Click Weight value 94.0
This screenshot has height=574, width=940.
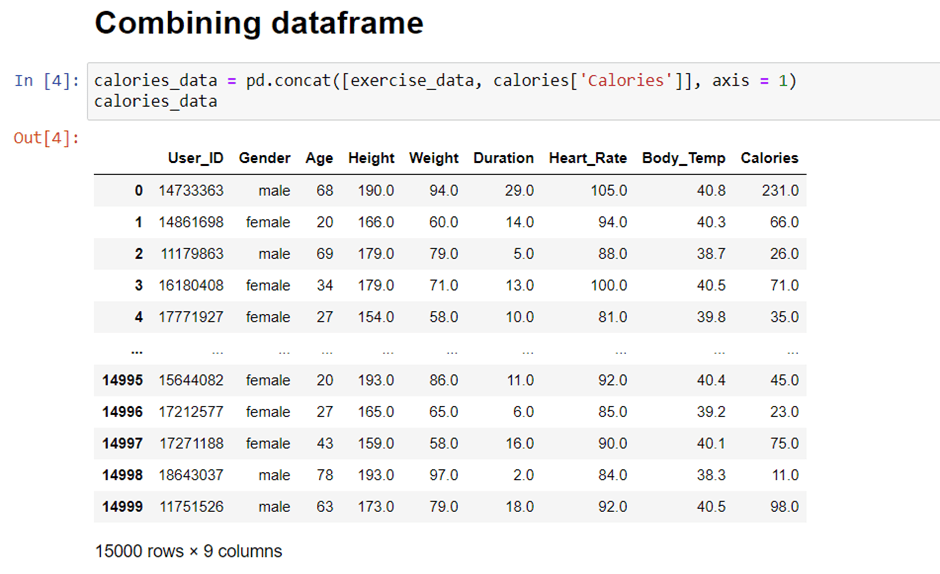[444, 191]
